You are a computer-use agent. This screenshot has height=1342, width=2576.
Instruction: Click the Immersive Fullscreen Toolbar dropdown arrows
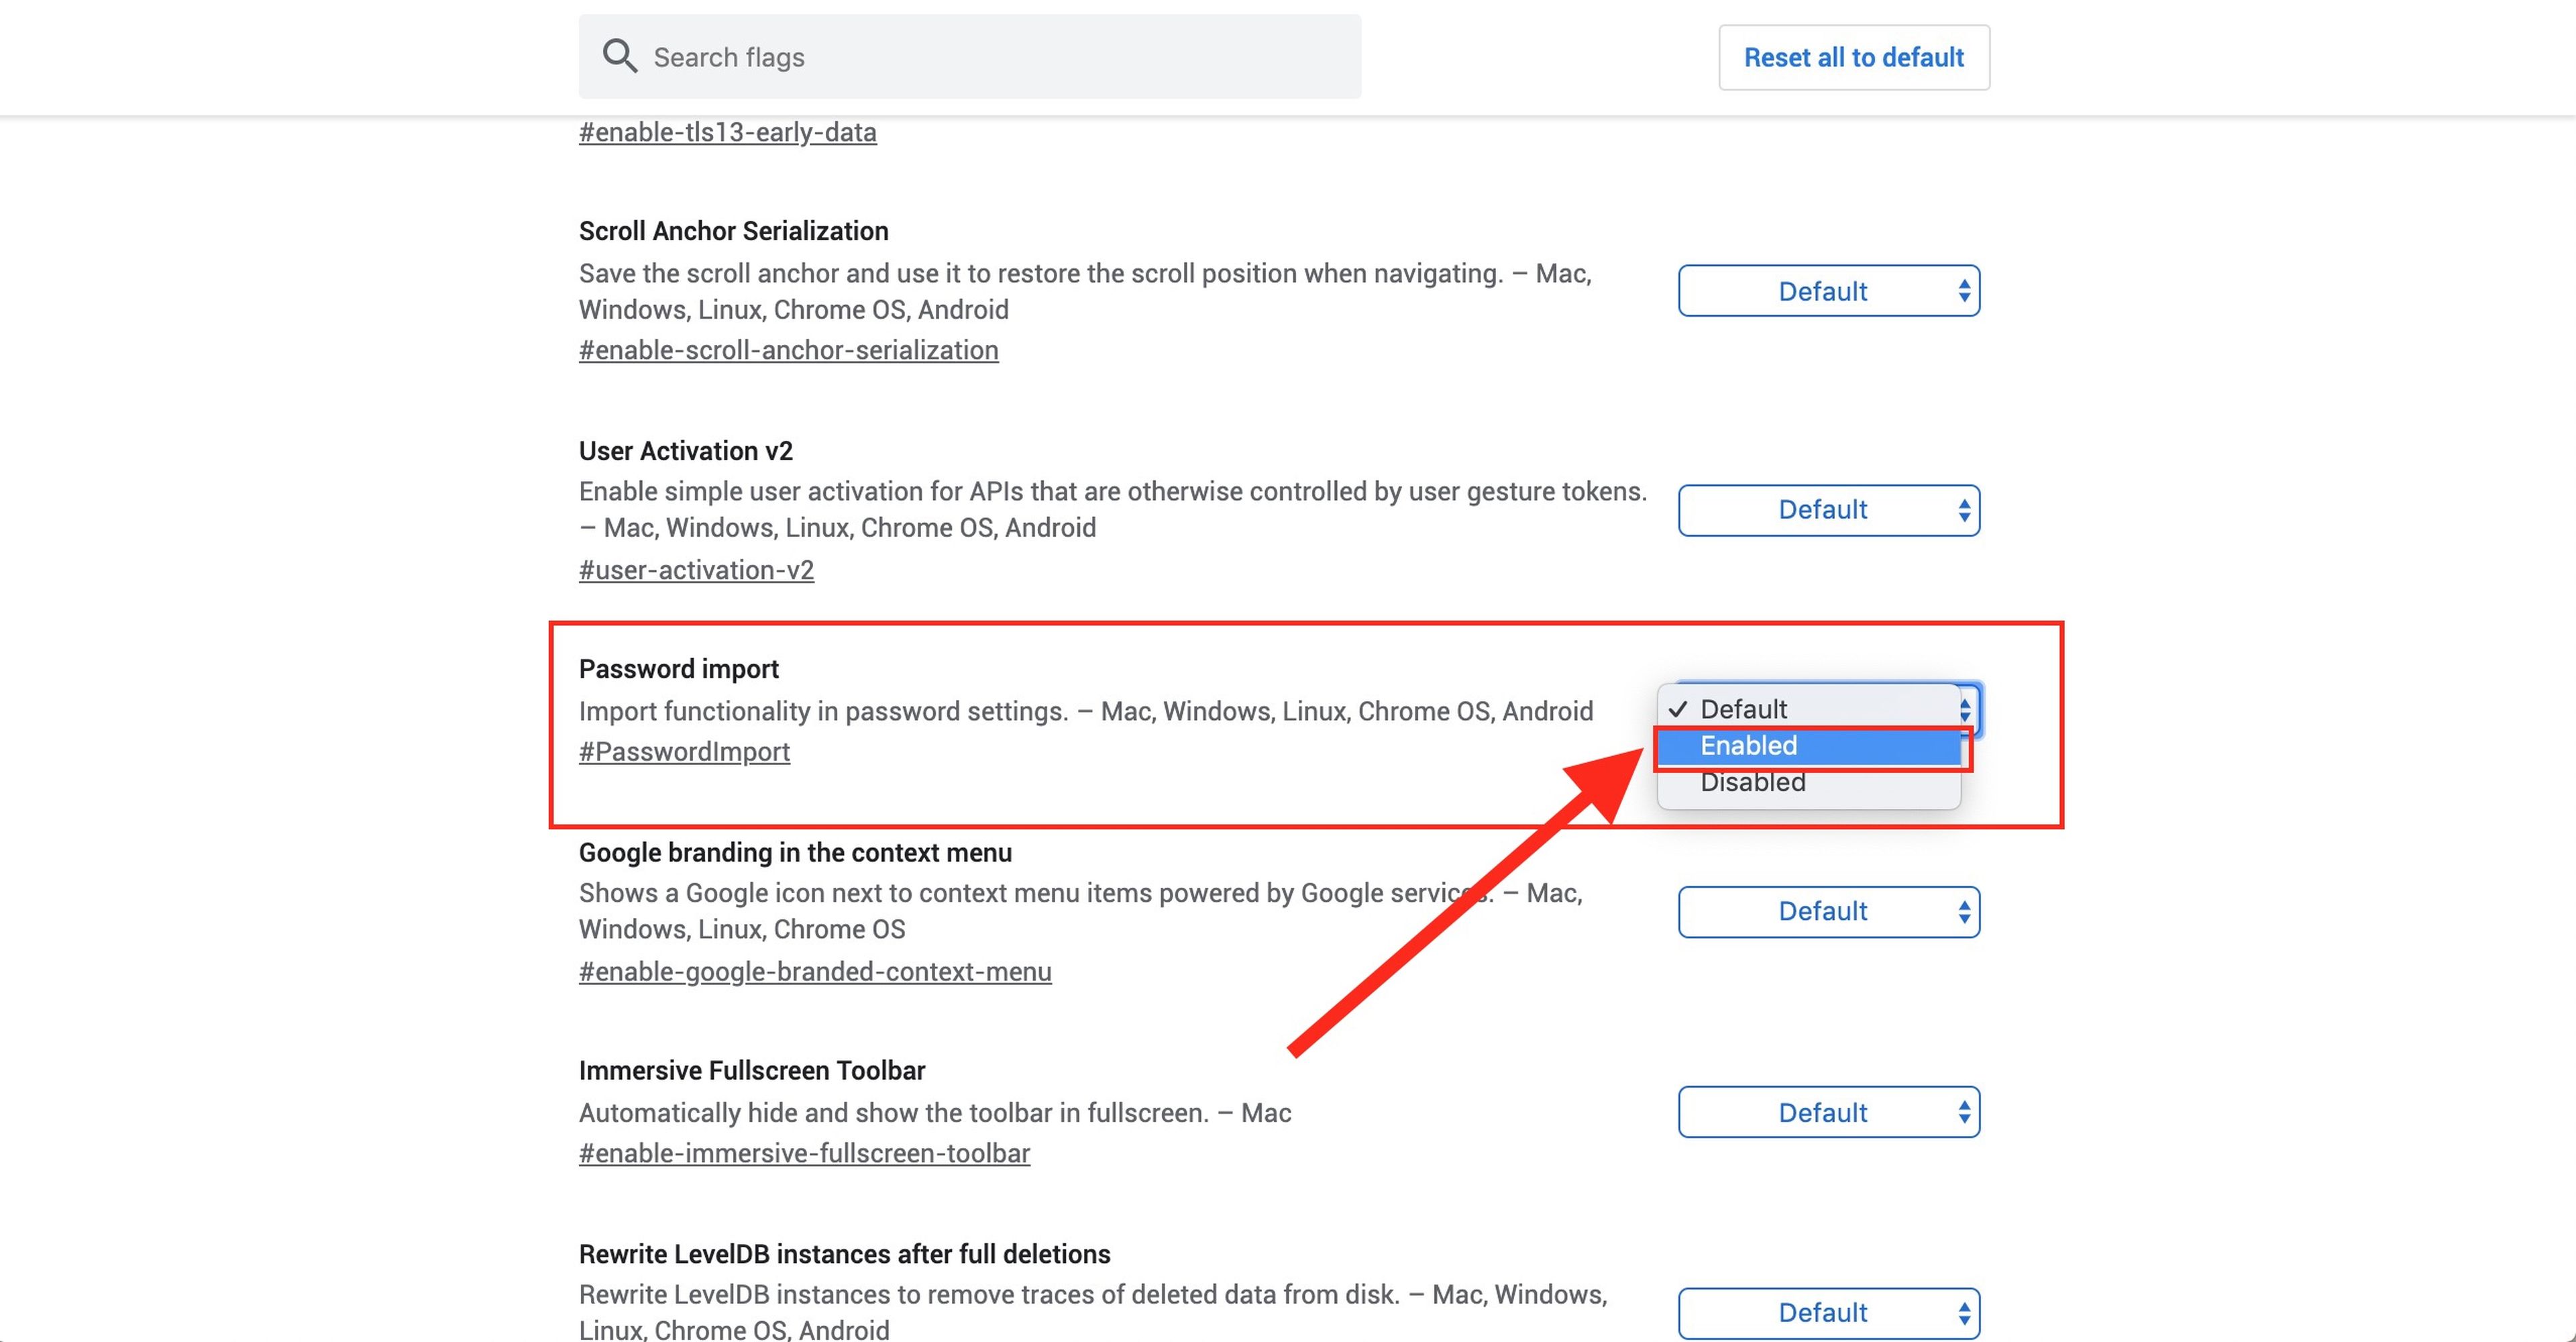coord(1964,1112)
